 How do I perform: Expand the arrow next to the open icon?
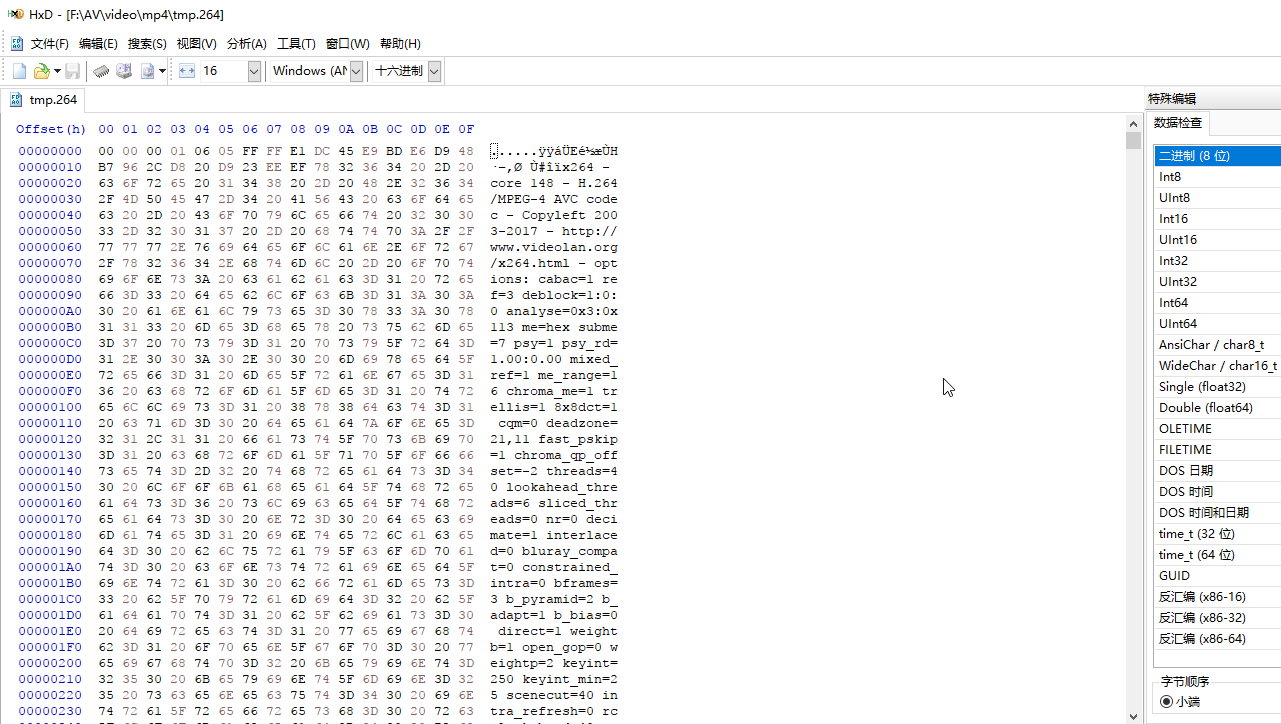(55, 70)
